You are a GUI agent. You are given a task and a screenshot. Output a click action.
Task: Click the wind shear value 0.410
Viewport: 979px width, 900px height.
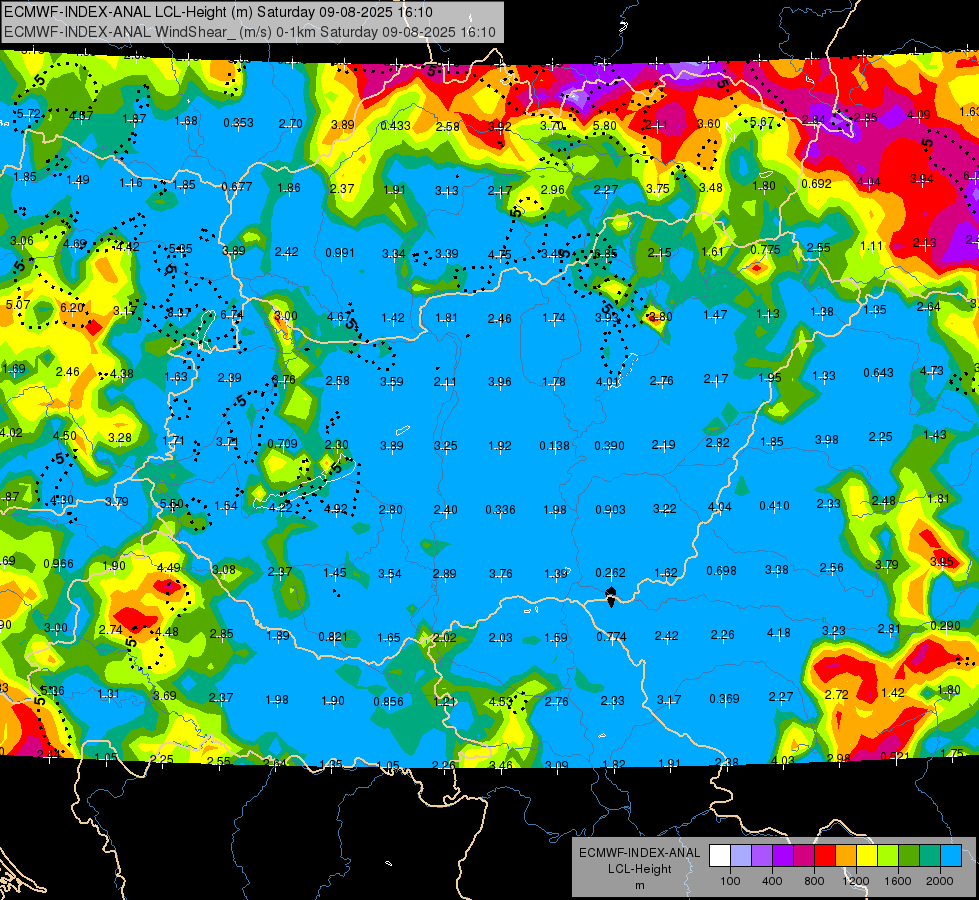point(774,506)
